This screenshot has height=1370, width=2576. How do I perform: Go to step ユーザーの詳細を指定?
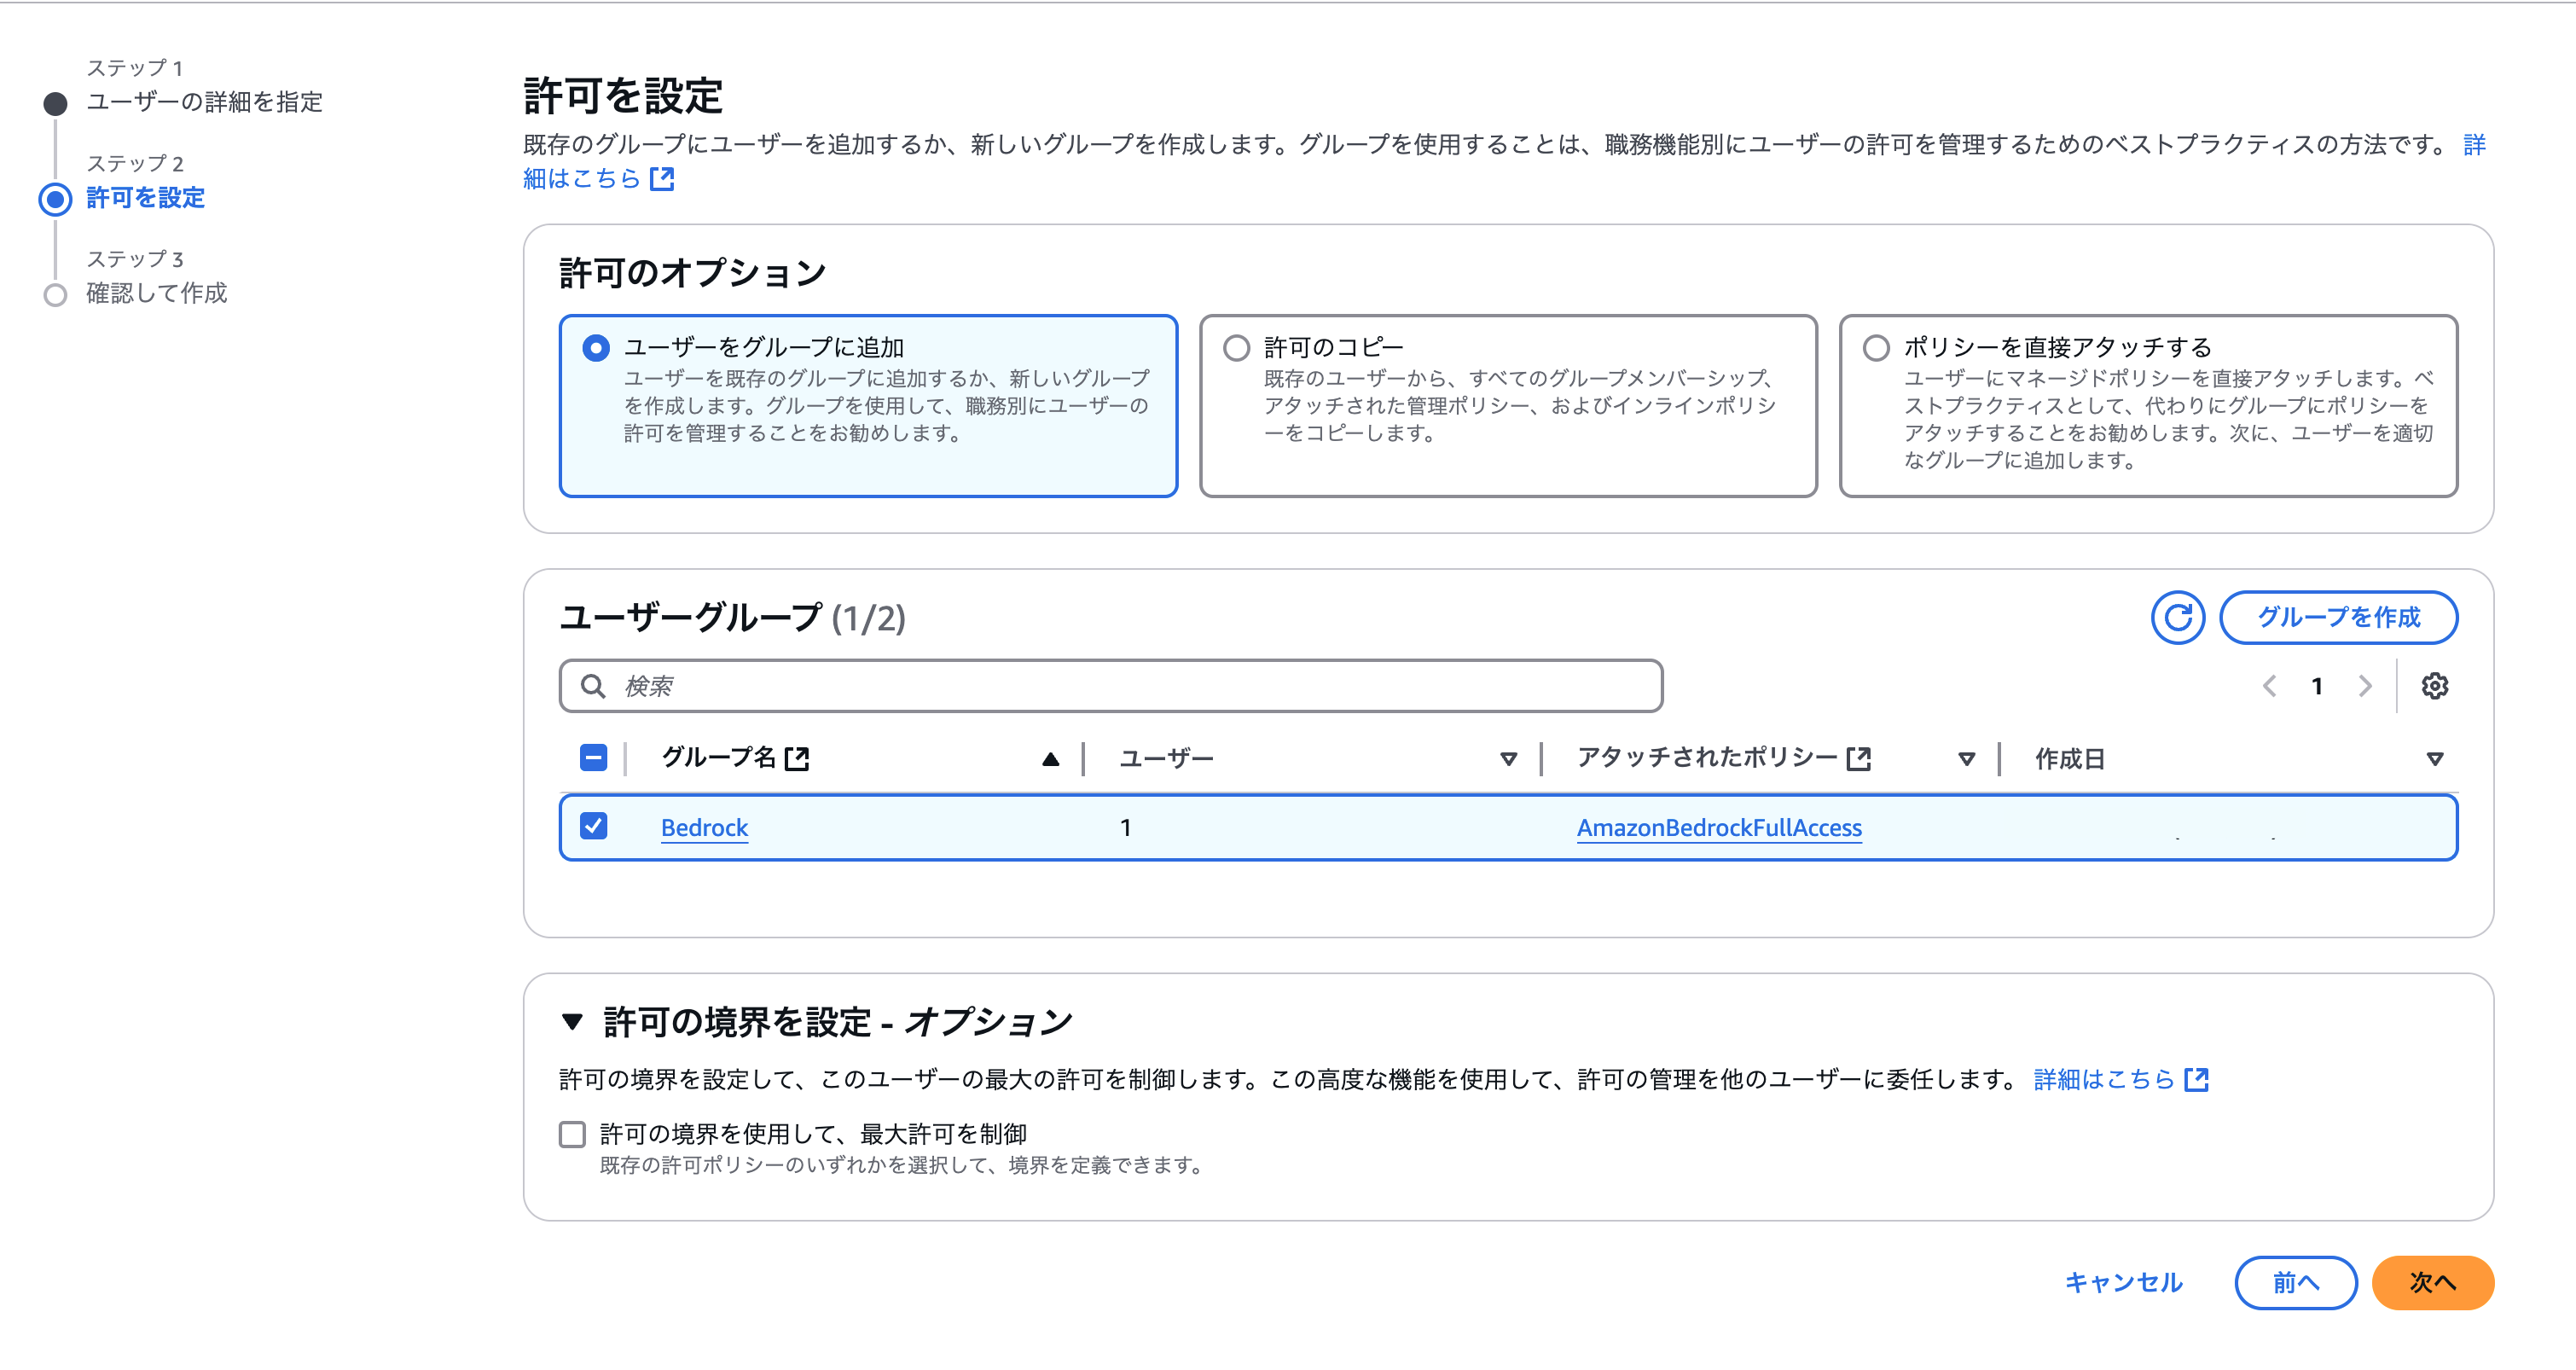pyautogui.click(x=204, y=102)
